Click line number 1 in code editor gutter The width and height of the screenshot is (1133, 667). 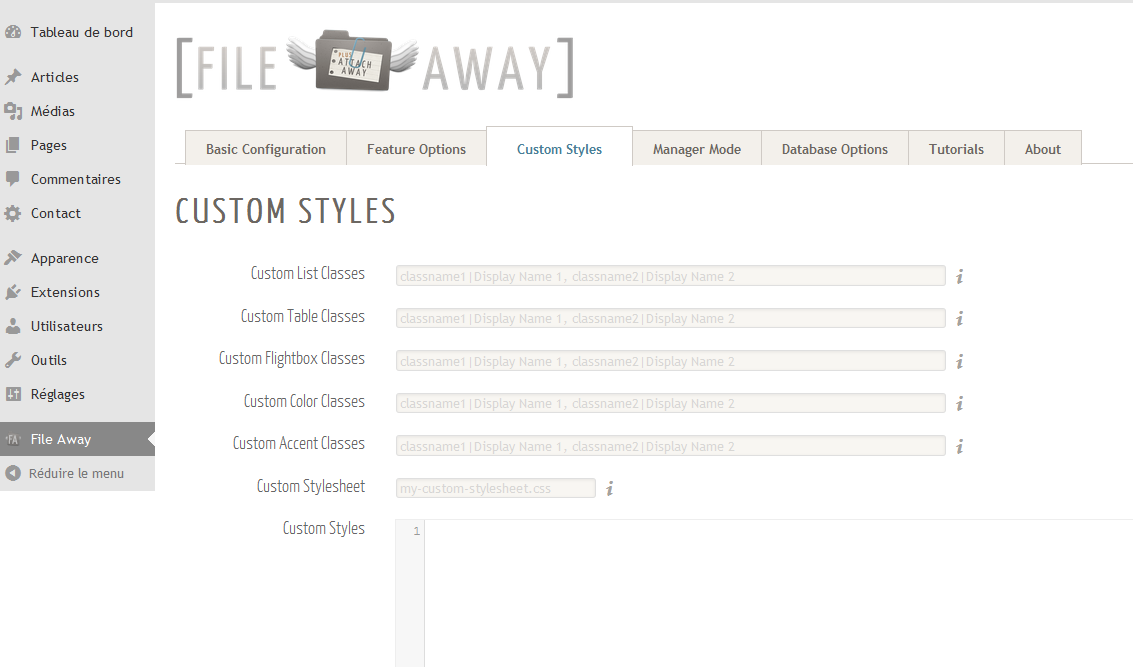tap(416, 531)
